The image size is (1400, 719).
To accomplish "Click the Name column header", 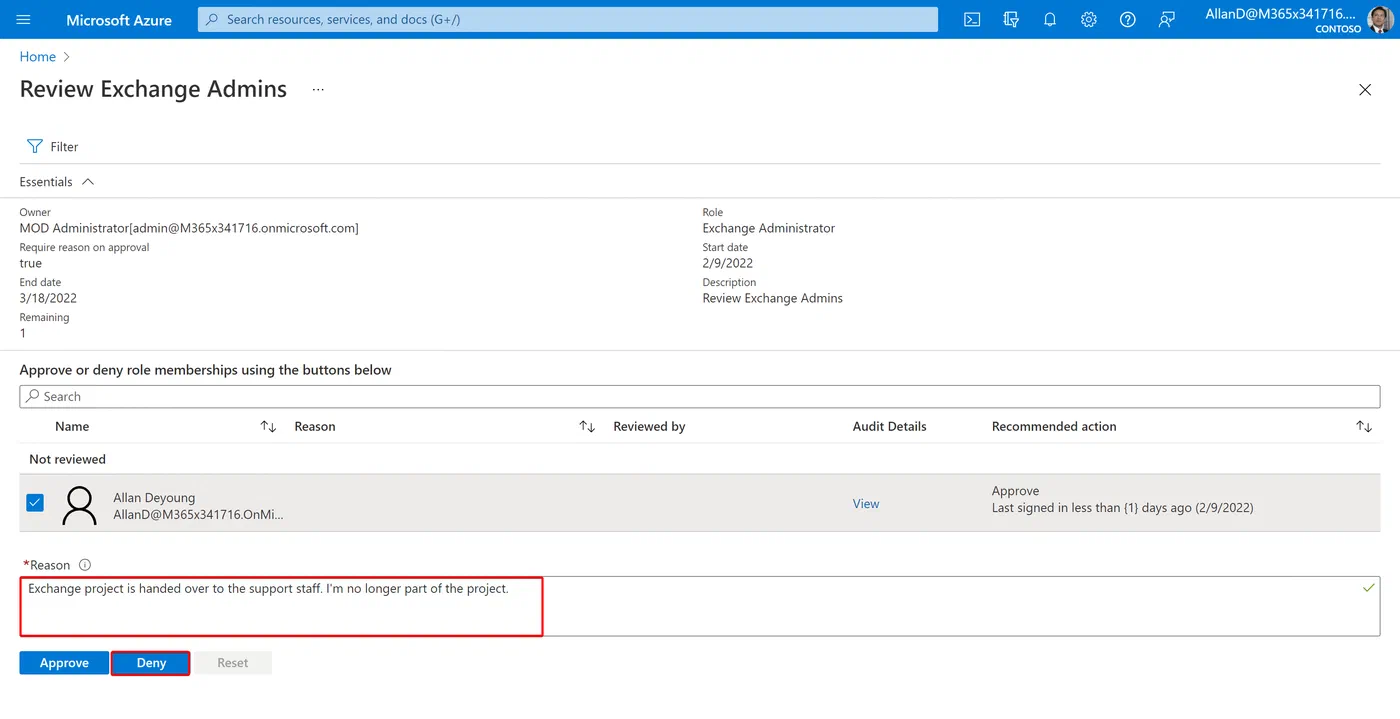I will (x=72, y=426).
